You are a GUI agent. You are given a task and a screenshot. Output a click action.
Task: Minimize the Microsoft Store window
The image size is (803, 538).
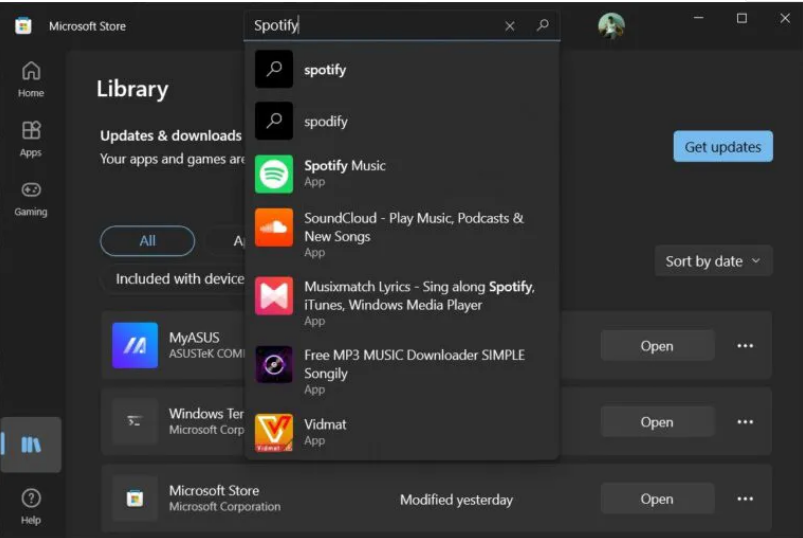[699, 18]
